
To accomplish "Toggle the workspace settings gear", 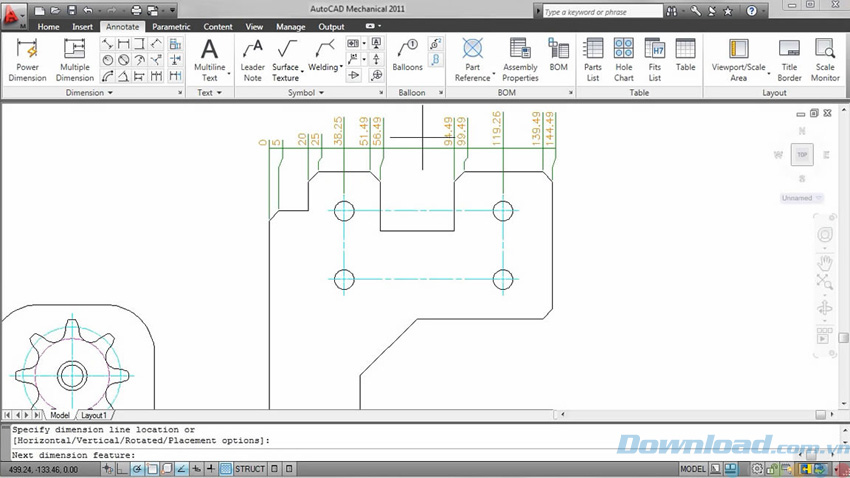I will pyautogui.click(x=757, y=469).
